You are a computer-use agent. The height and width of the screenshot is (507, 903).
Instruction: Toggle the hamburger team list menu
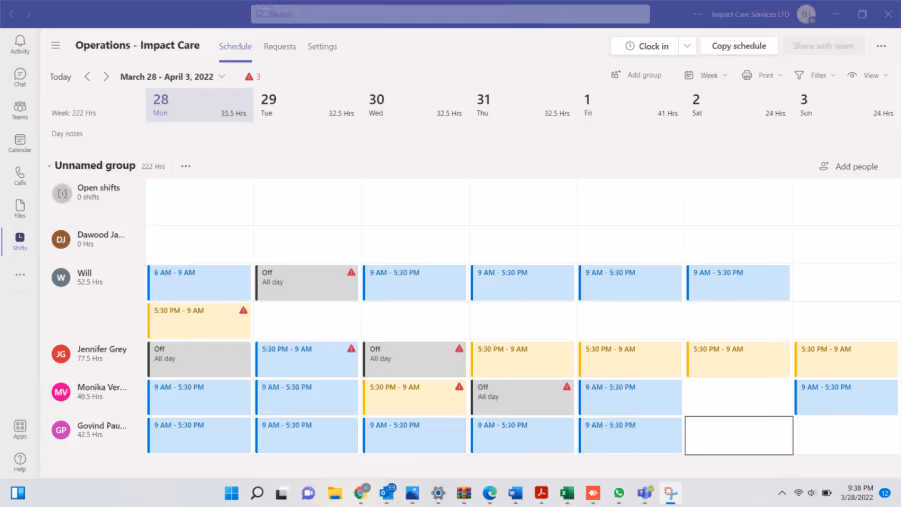[x=55, y=45]
